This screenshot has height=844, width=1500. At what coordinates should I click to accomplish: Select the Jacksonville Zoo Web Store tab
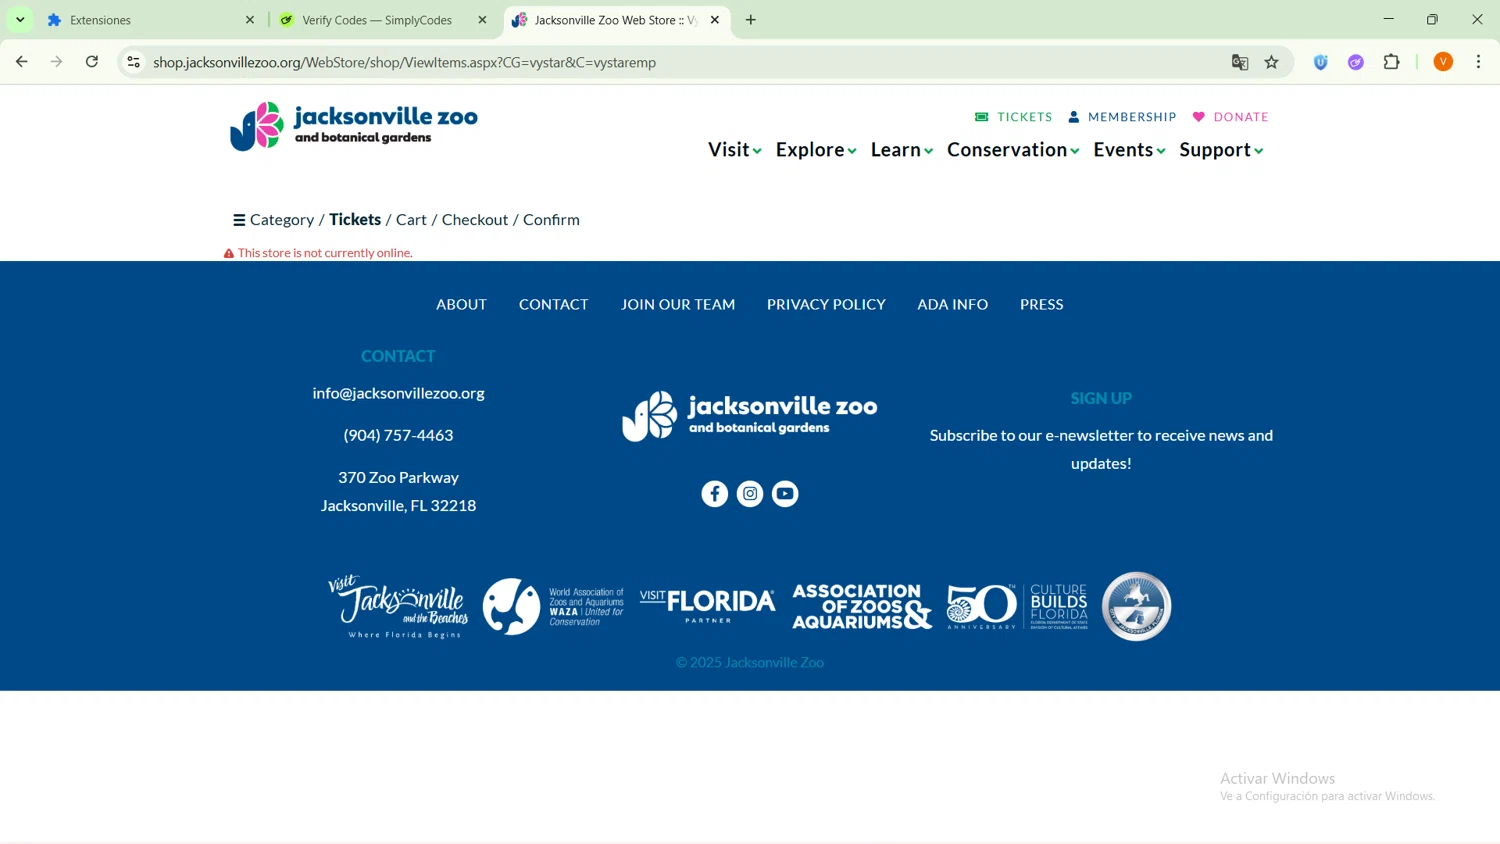(x=615, y=20)
